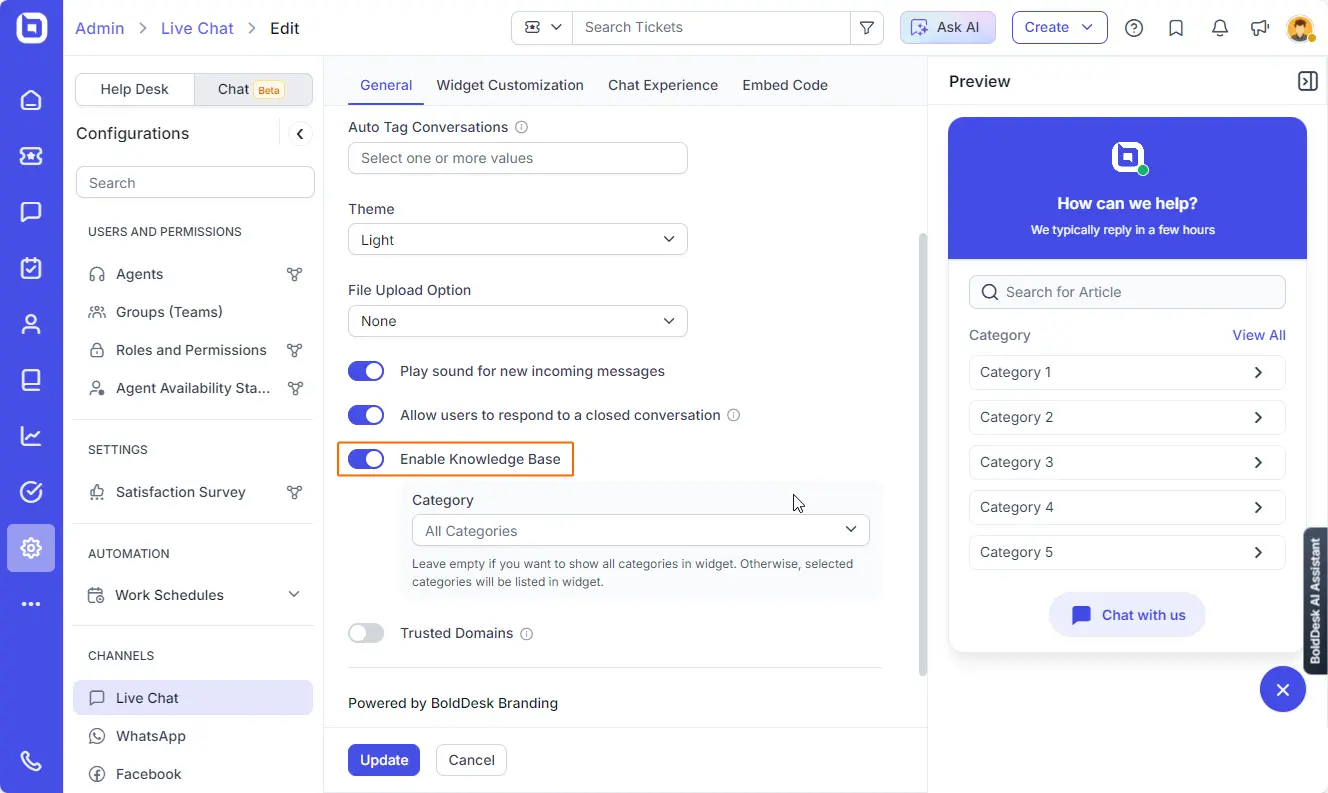Open the circled checkmark icon in sidebar
Viewport: 1328px width, 793px height.
[x=31, y=492]
